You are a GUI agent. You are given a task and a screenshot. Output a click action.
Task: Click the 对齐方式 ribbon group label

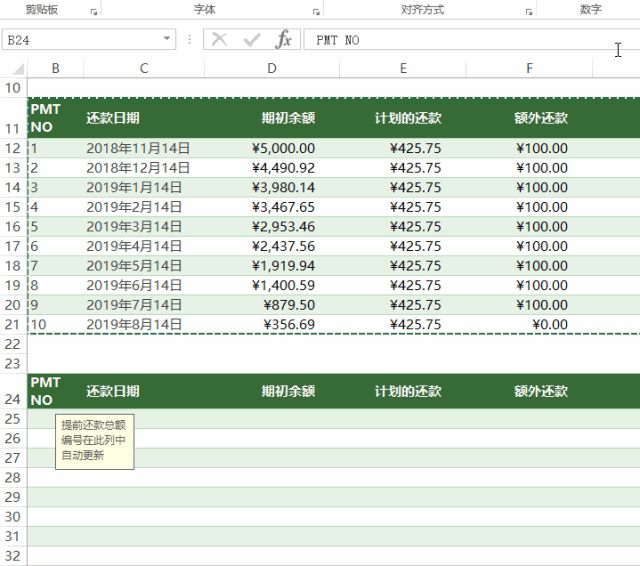[x=422, y=9]
